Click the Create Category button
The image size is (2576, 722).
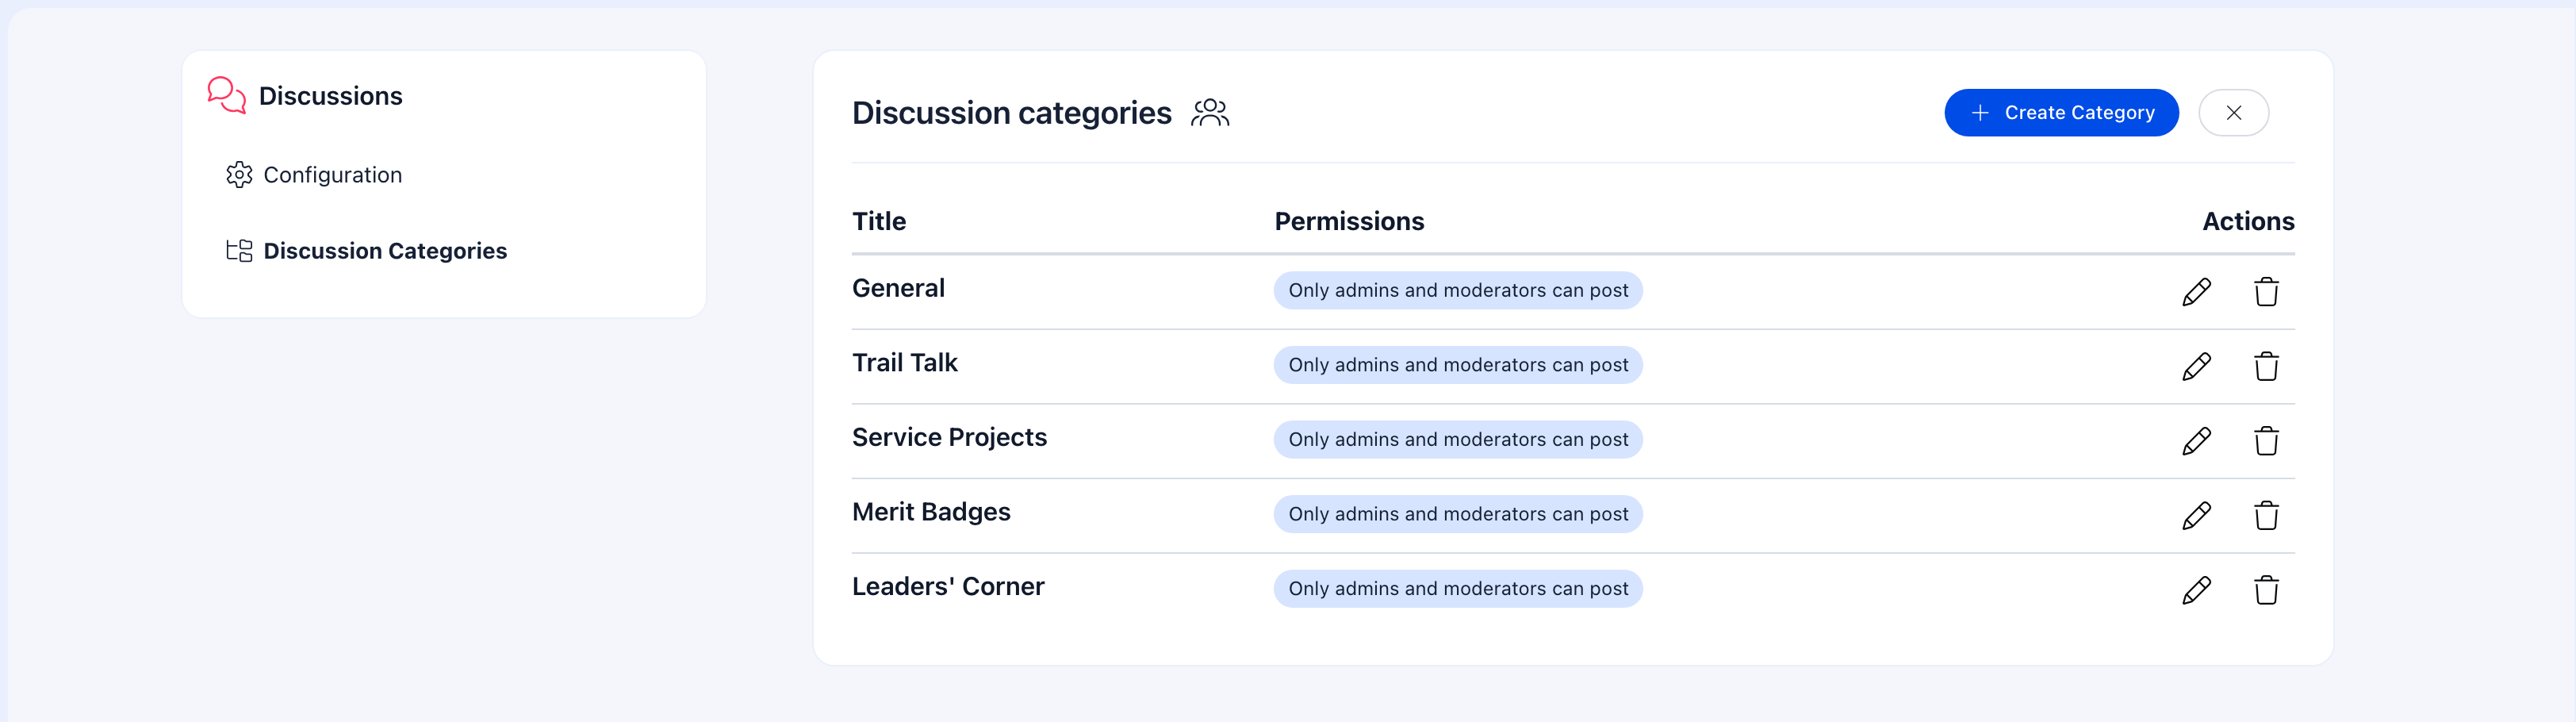point(2060,112)
